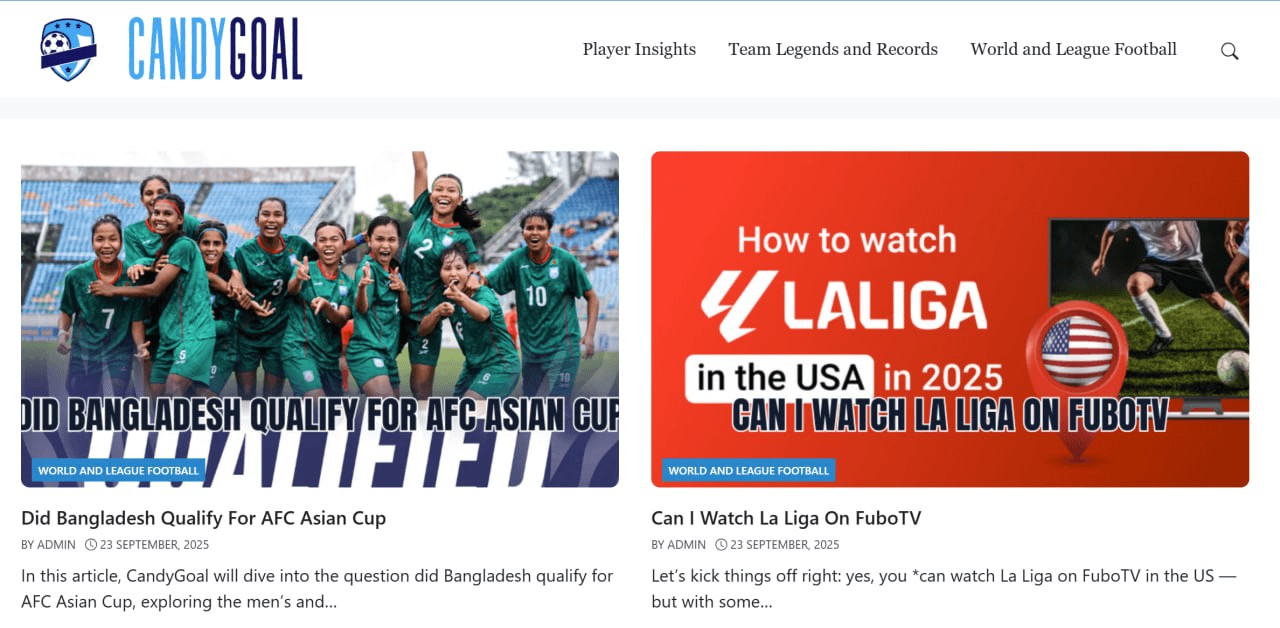The width and height of the screenshot is (1280, 628).
Task: Open How to watch LaLiga thumbnail
Action: tap(950, 319)
